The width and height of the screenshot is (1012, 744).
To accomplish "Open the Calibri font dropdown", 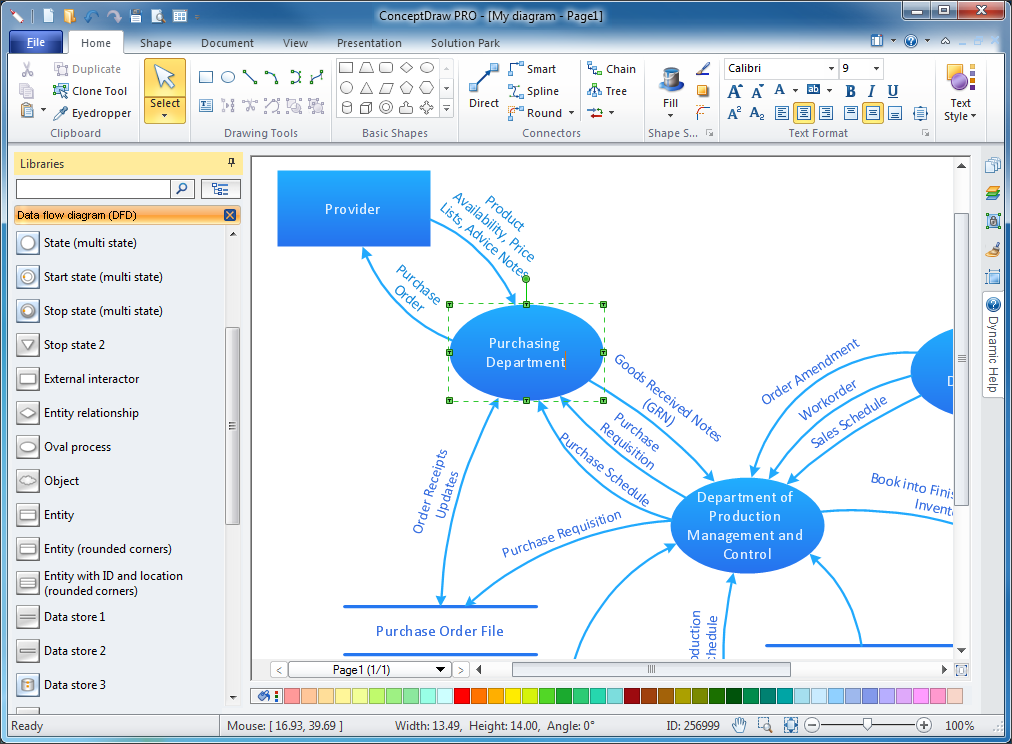I will pos(831,68).
